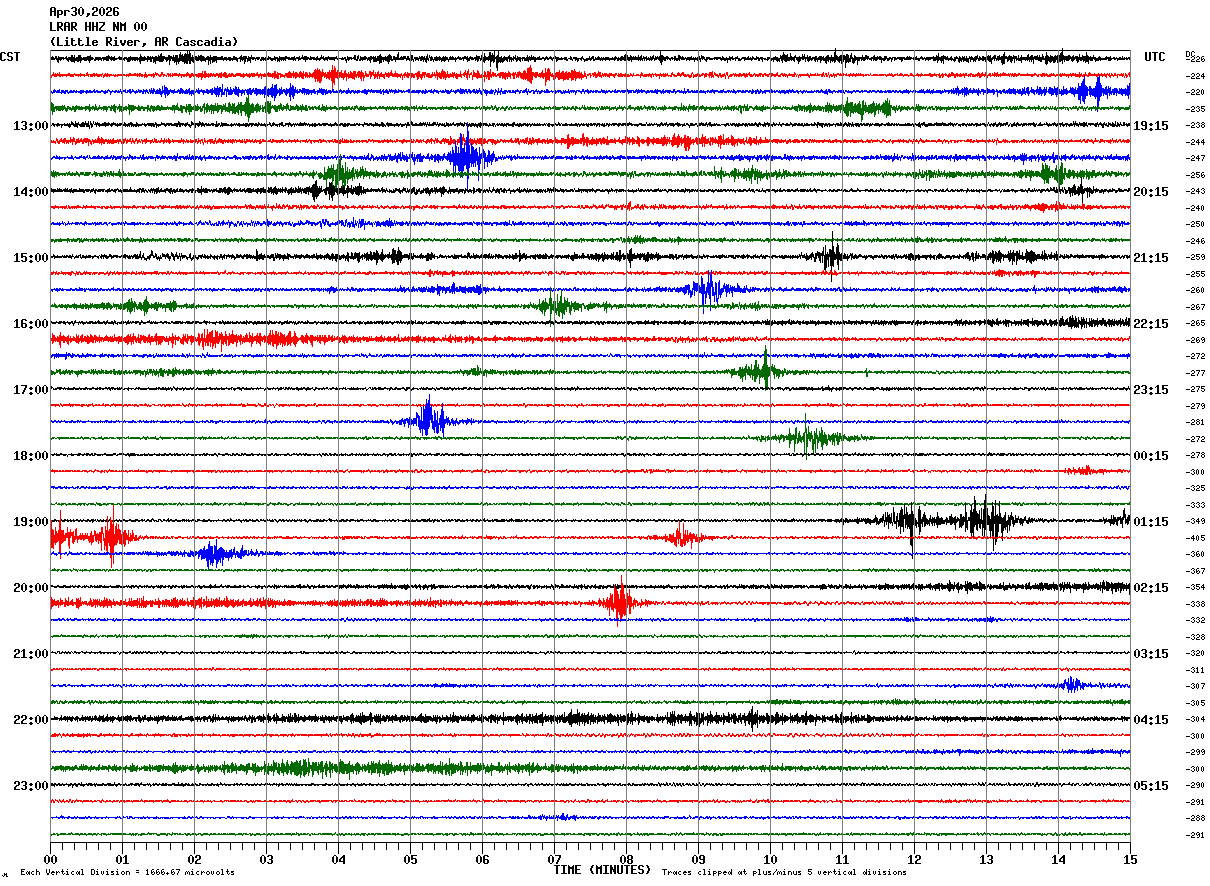Click the vertical division microvolts footnote
Screen dimensions: 1210x886
(128, 872)
